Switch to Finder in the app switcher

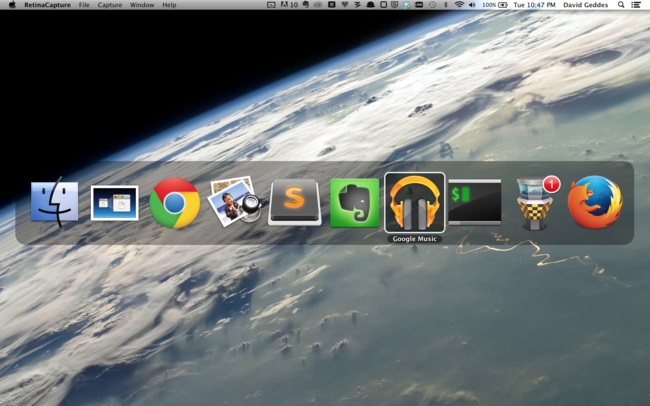point(54,203)
